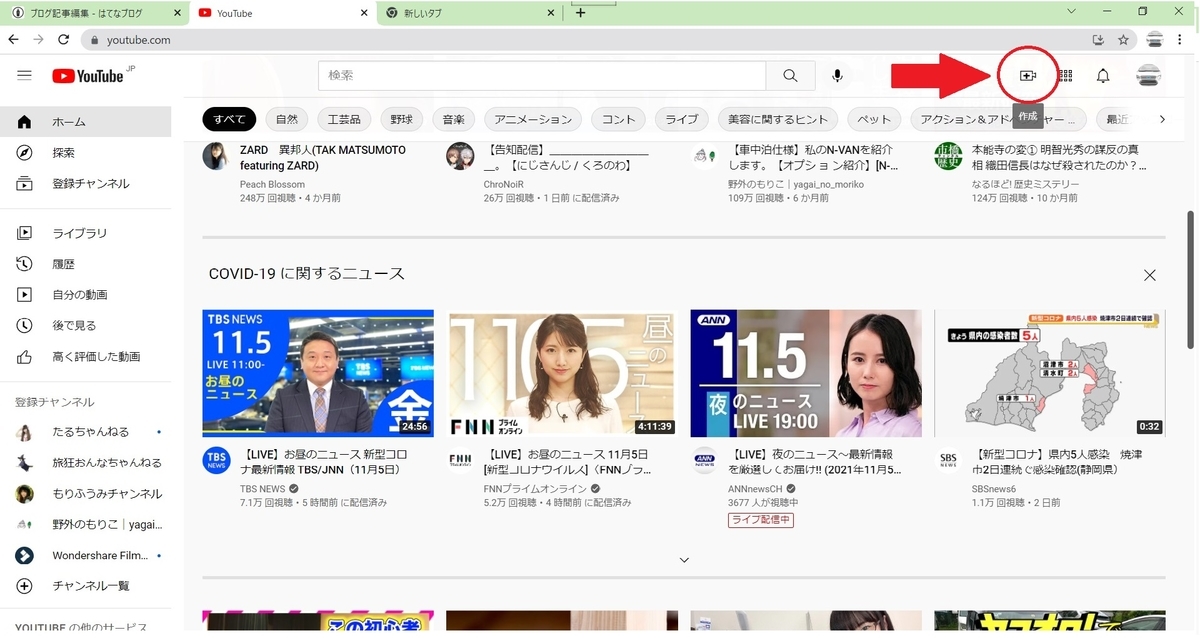Close the 新しいタブ browser tab
This screenshot has width=1200, height=638.
click(550, 13)
